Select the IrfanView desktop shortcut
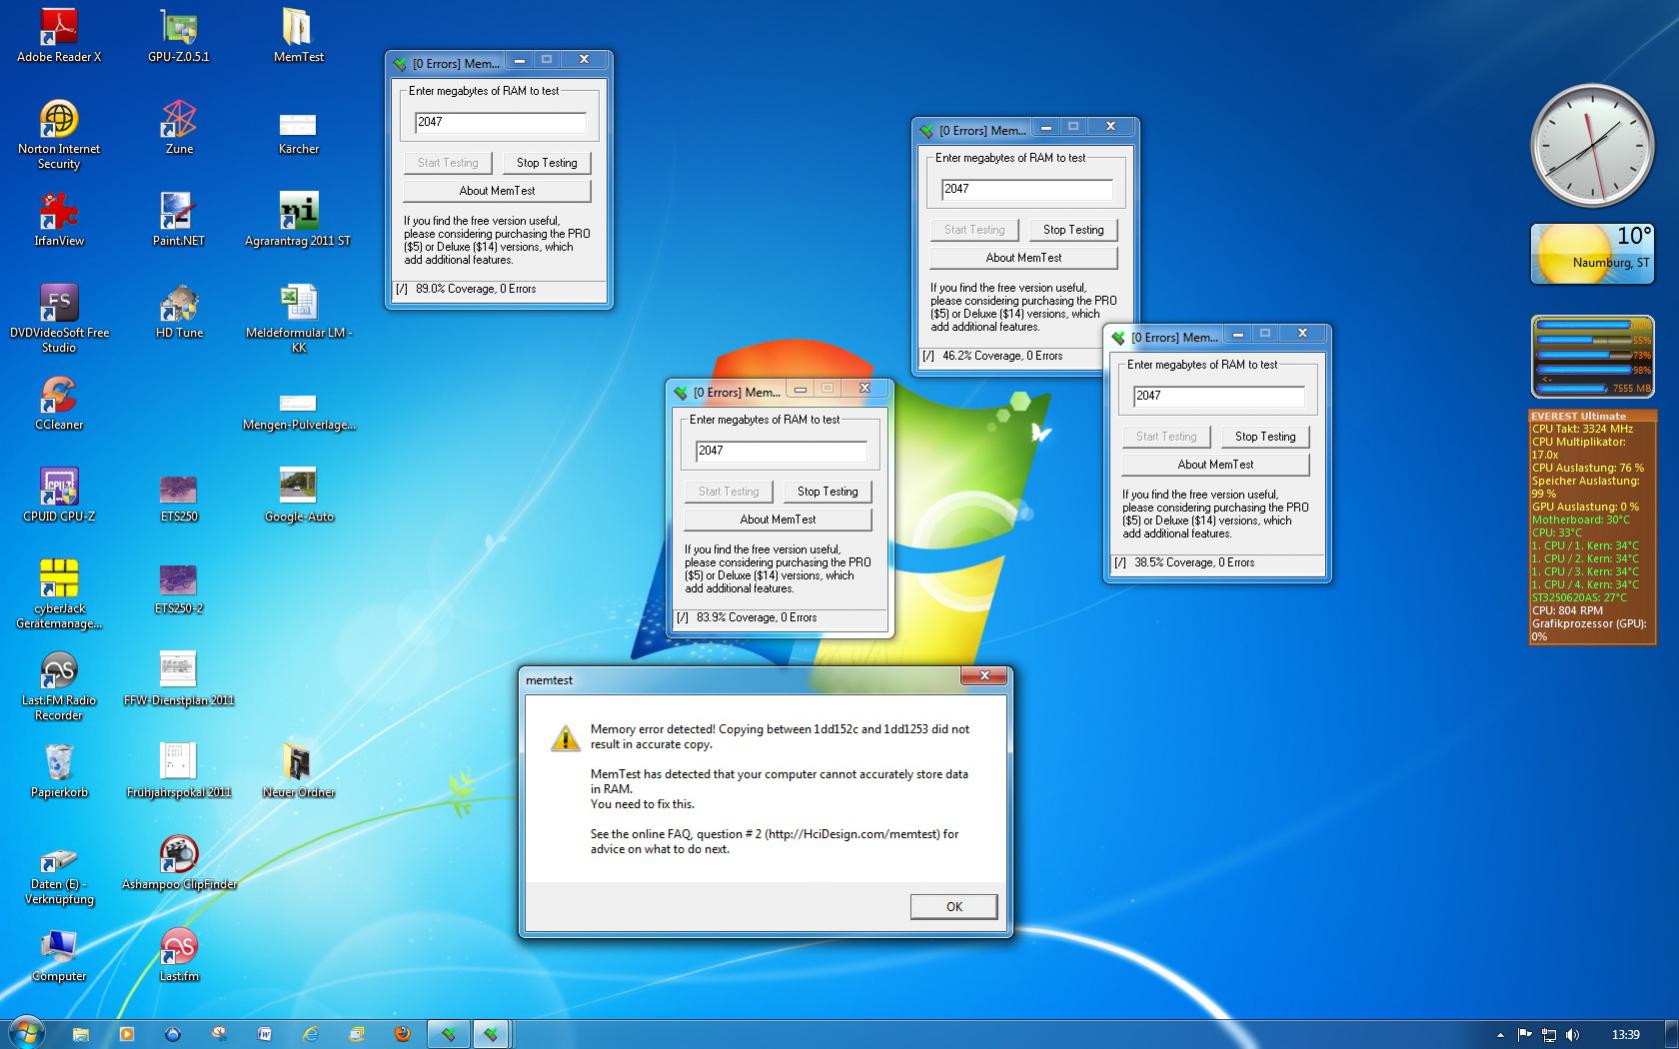The height and width of the screenshot is (1049, 1679). [x=59, y=220]
